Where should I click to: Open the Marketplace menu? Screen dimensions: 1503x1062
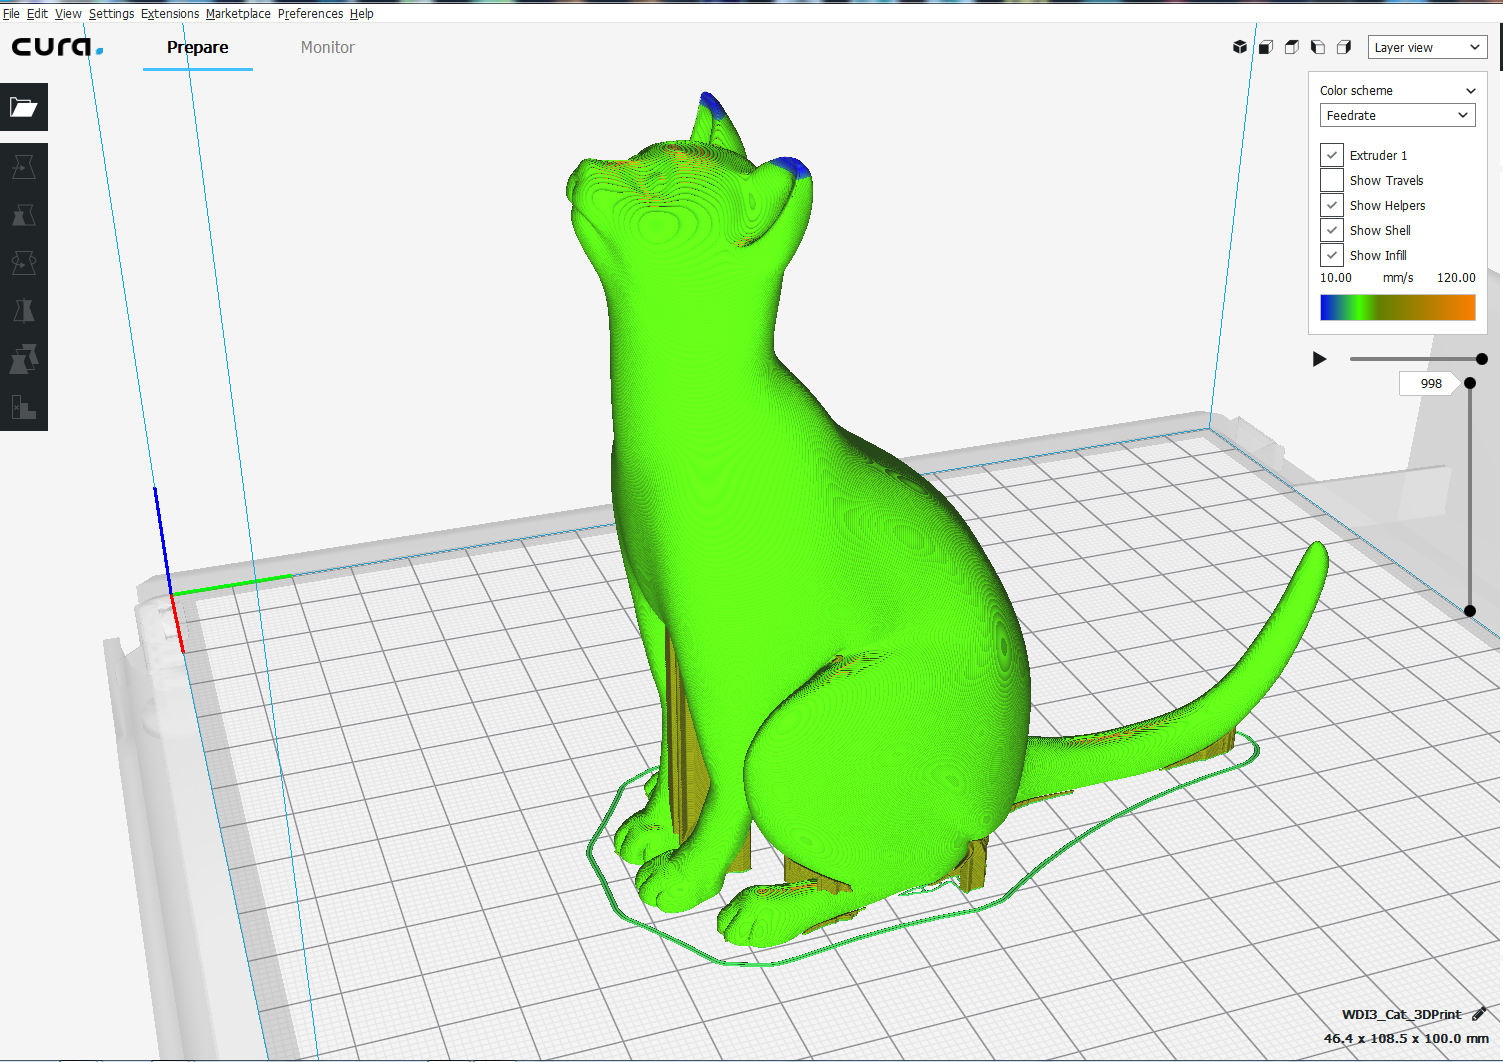238,14
